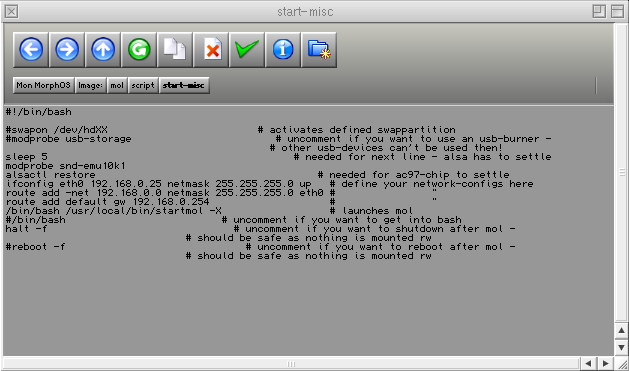Click the '# needed for ac97-chip to settle' comment

point(414,175)
